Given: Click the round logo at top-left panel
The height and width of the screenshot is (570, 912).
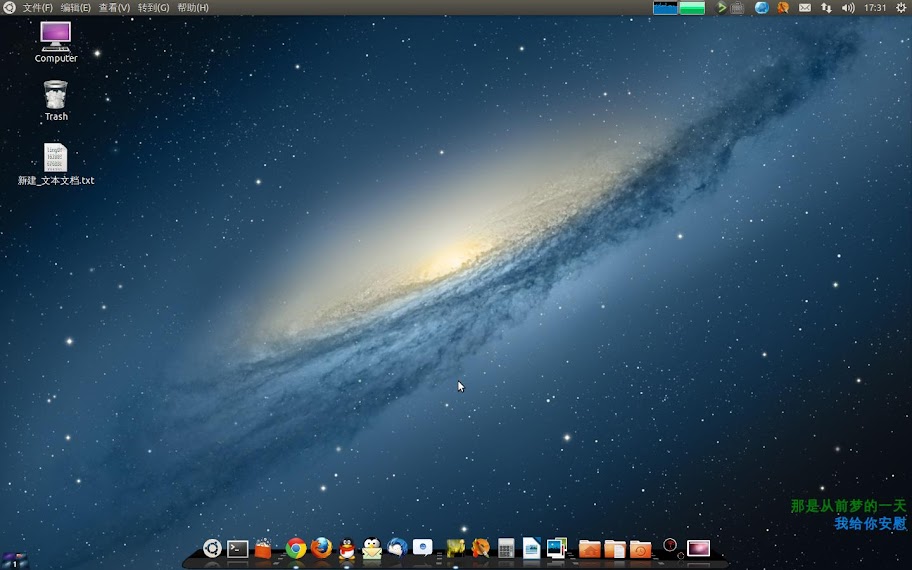Looking at the screenshot, I should (9, 8).
